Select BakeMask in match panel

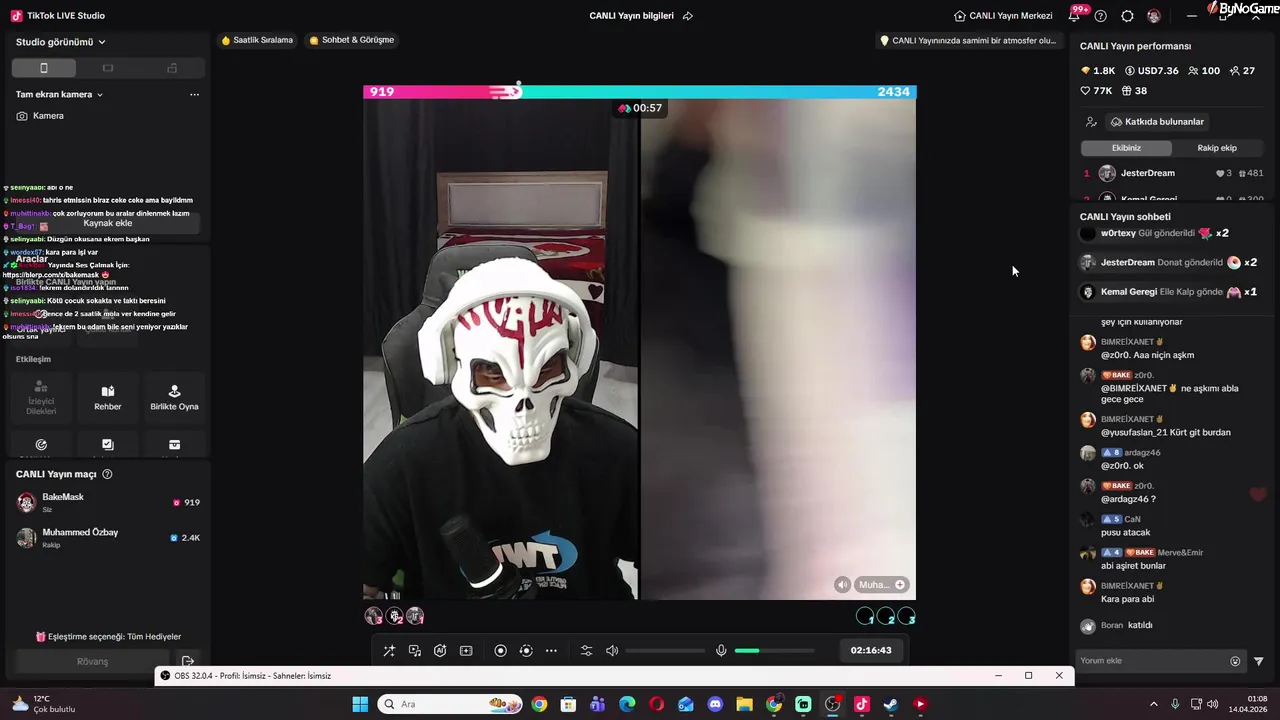(x=108, y=503)
